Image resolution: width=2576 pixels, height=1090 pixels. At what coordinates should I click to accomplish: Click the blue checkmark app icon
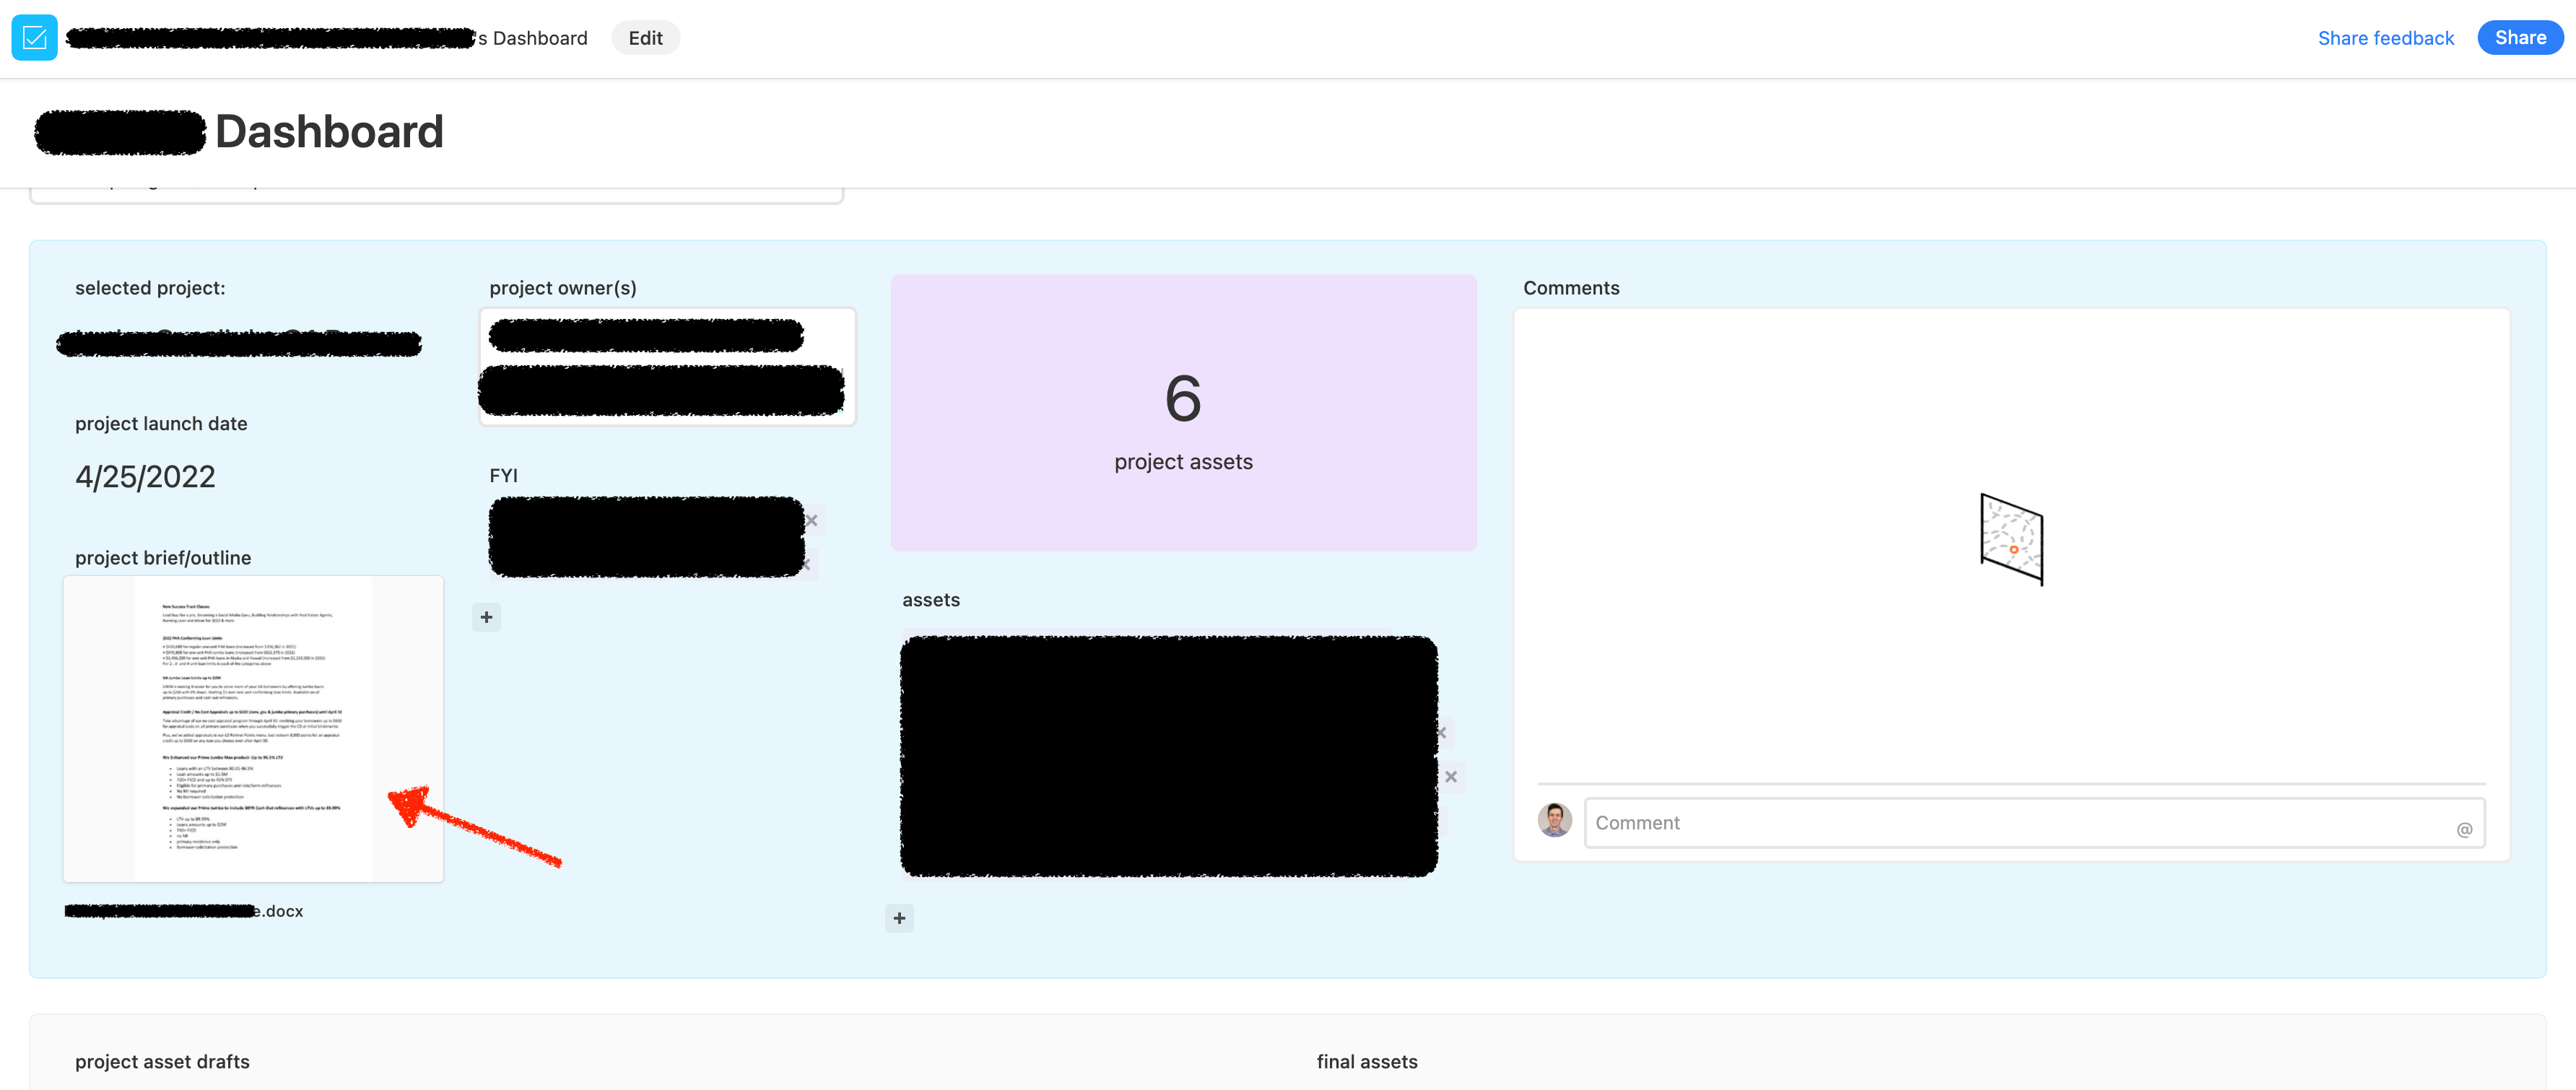point(34,38)
